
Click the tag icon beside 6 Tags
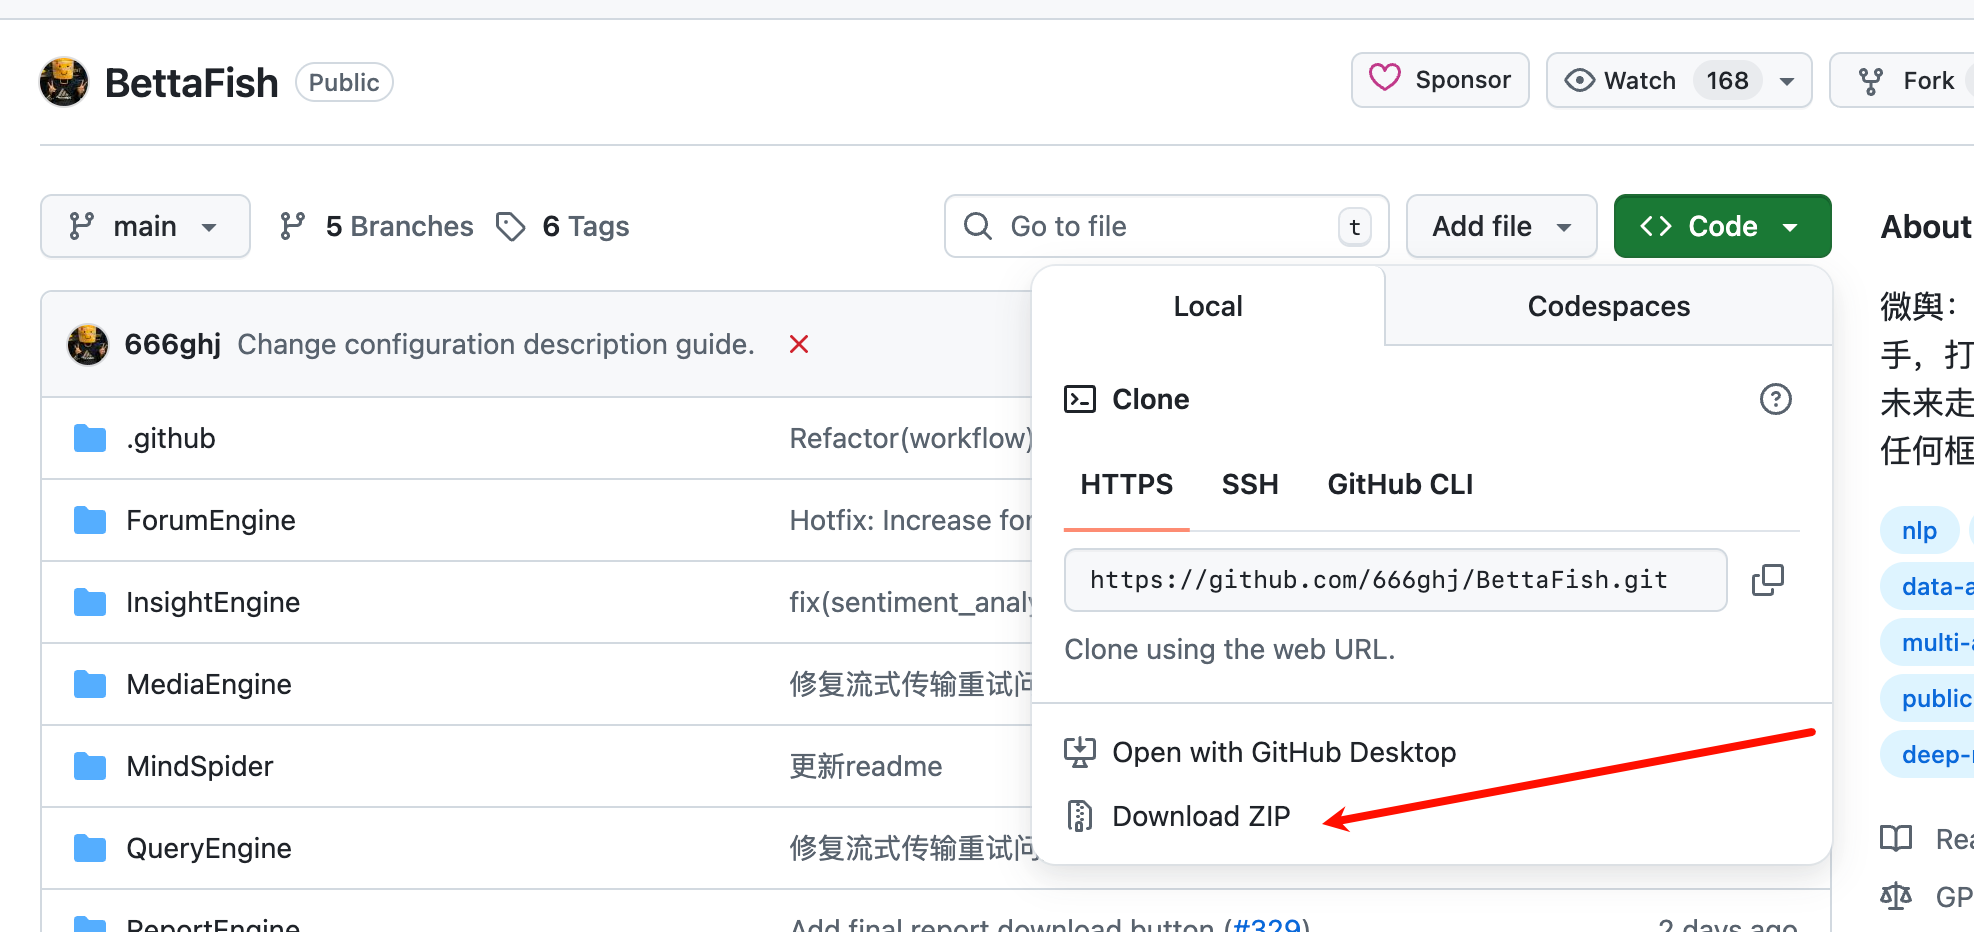point(510,226)
